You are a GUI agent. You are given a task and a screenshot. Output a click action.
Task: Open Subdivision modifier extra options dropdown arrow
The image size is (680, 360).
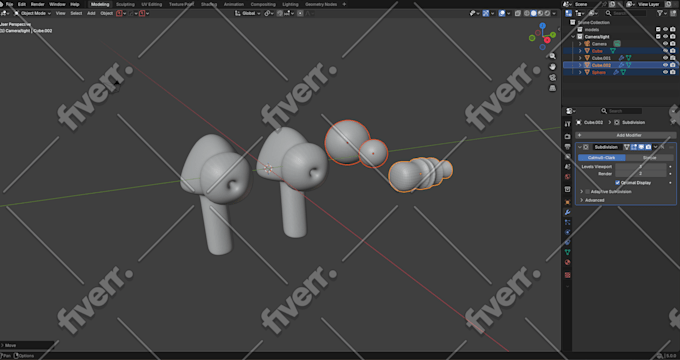pyautogui.click(x=655, y=147)
